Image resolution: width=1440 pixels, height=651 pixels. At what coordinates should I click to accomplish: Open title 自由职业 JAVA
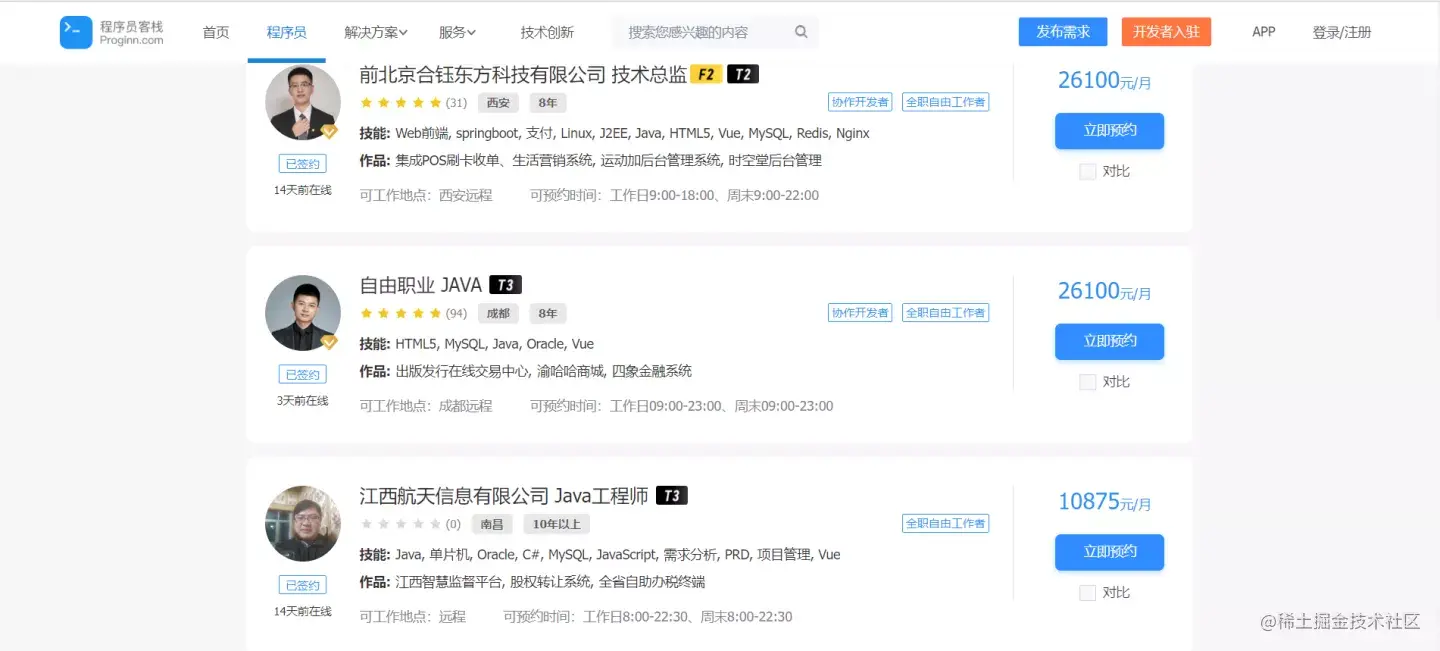[x=421, y=285]
